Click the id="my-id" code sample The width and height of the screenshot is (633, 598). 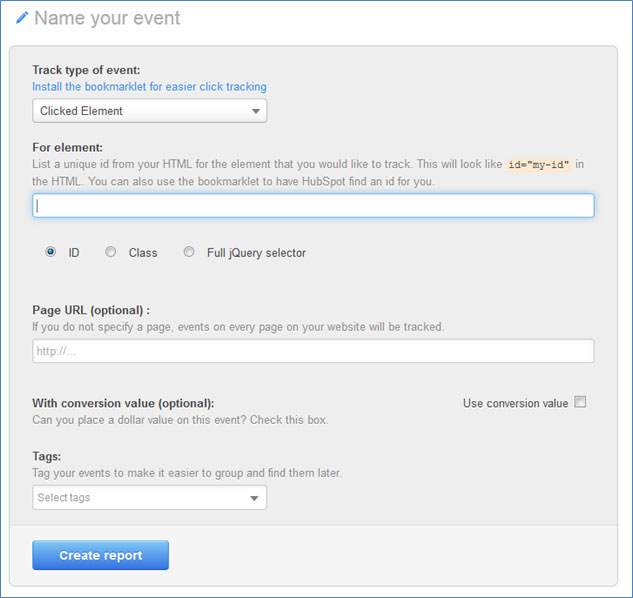(539, 165)
